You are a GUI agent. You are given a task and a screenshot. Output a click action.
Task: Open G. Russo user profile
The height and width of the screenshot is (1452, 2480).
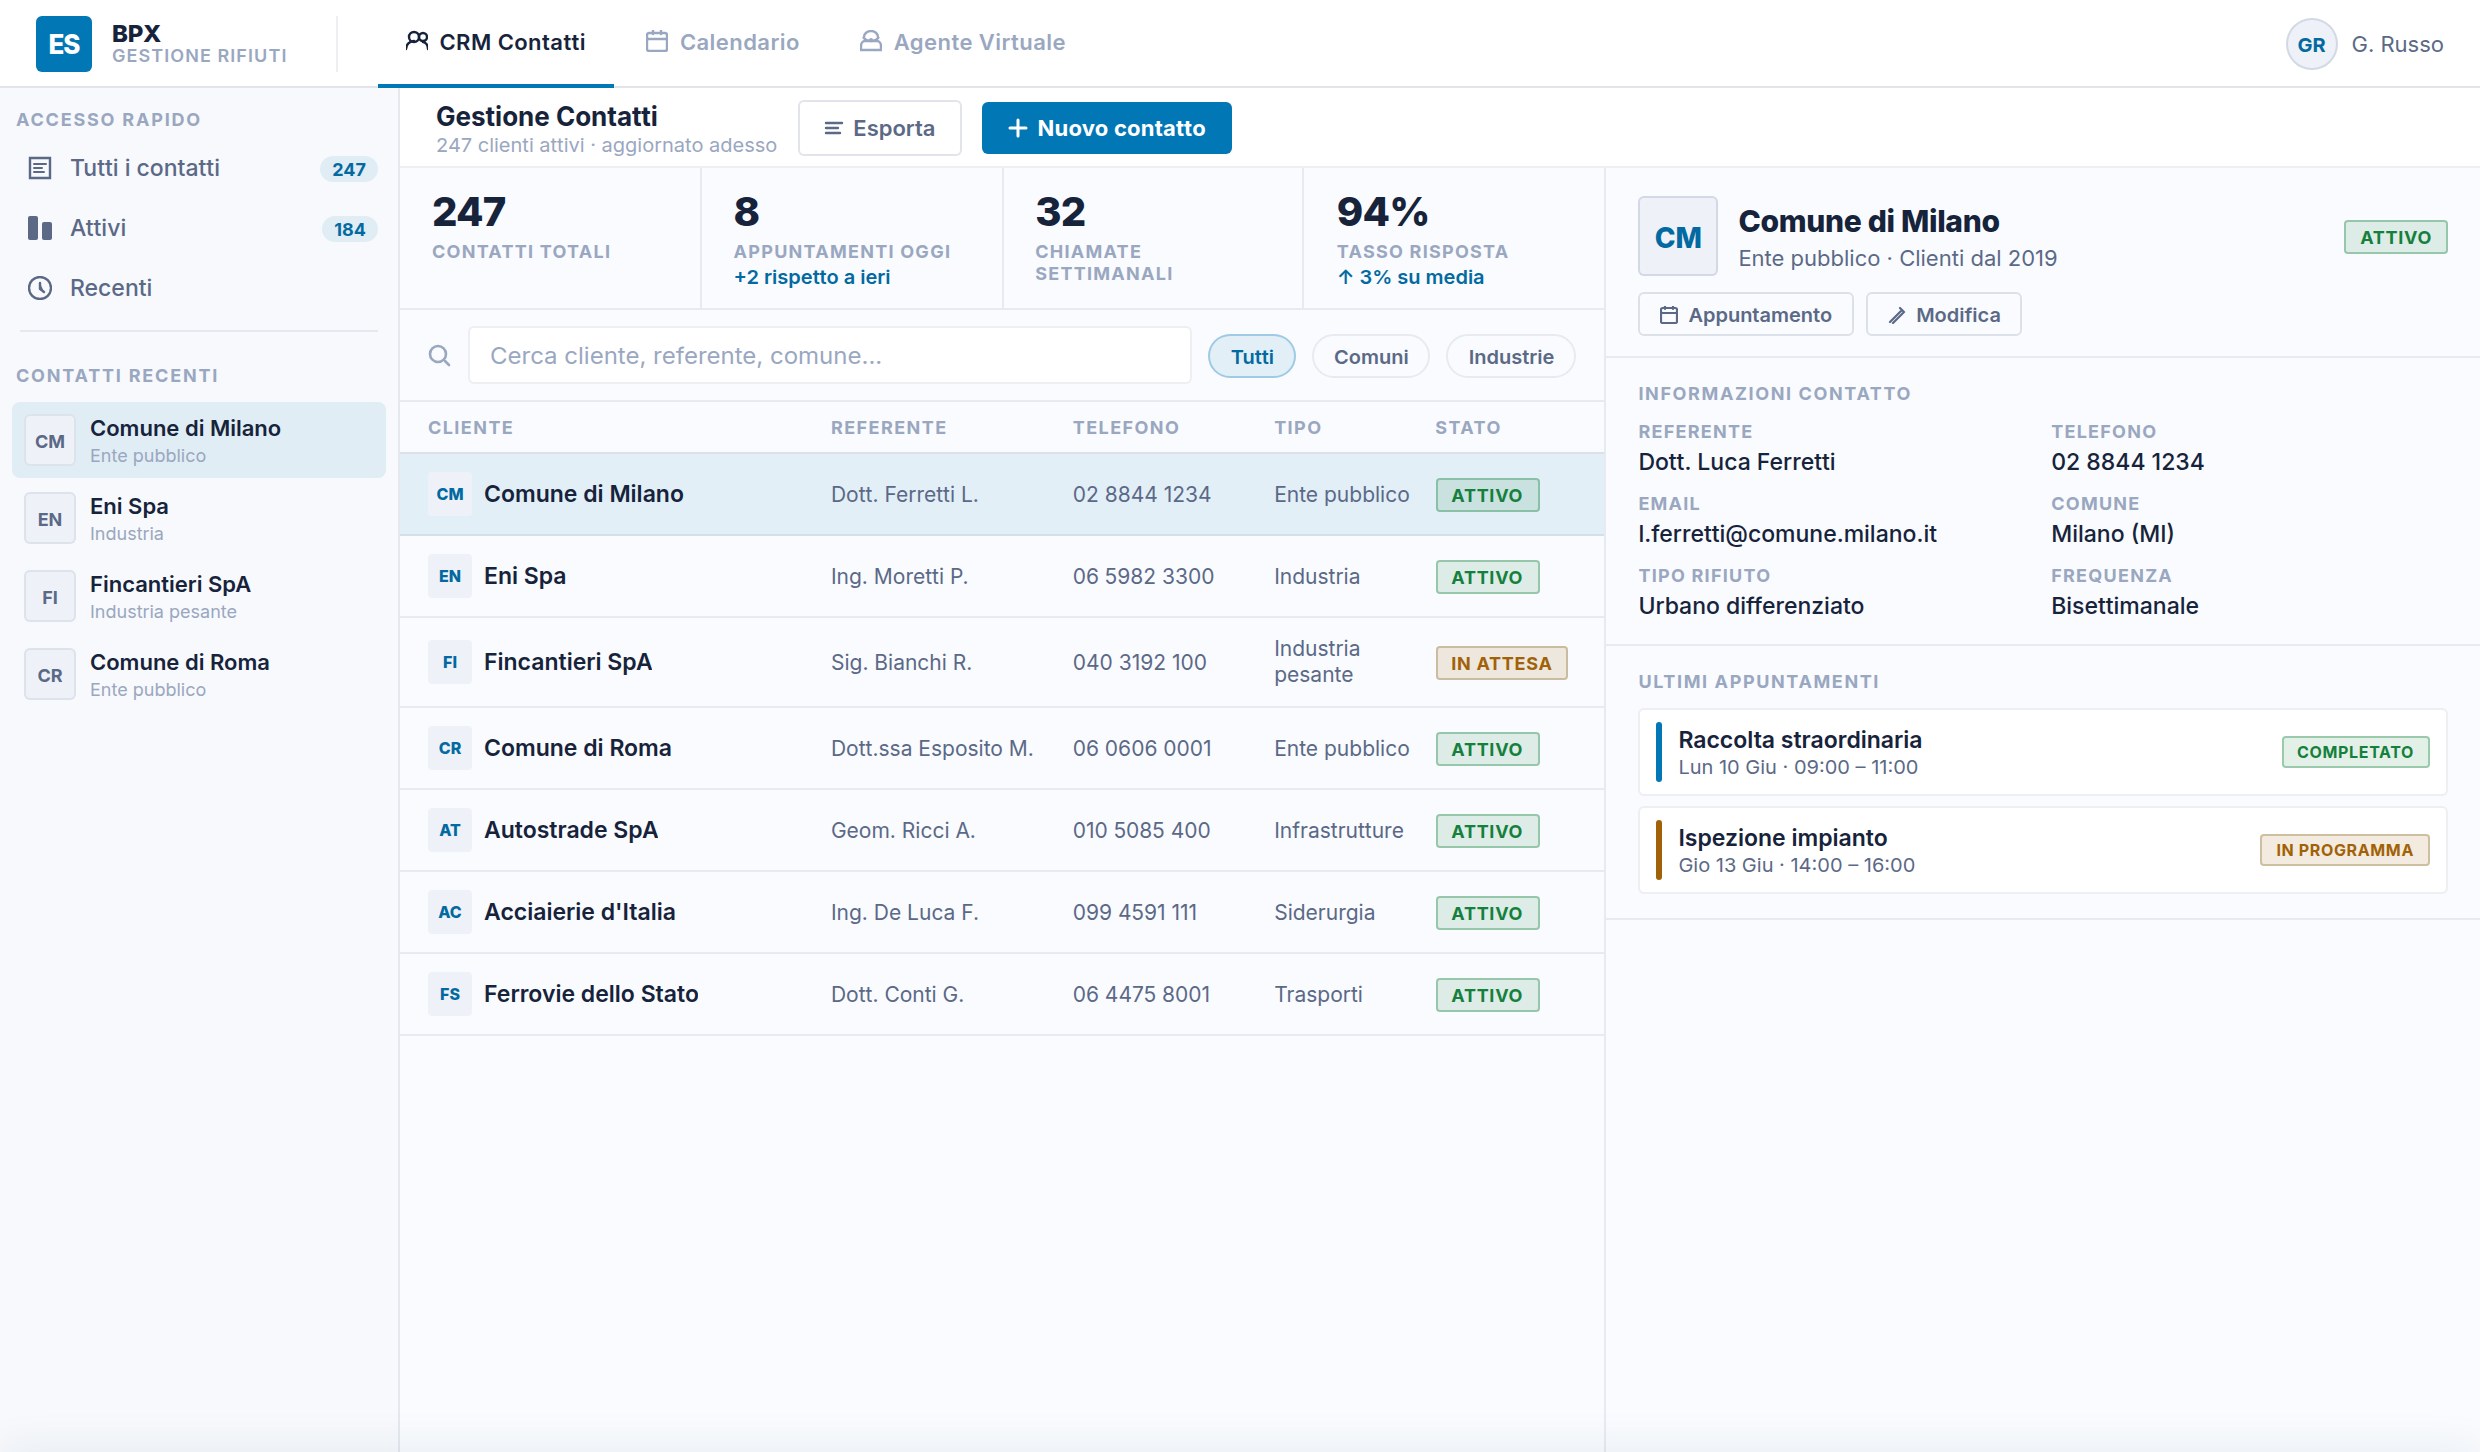[x=2366, y=44]
